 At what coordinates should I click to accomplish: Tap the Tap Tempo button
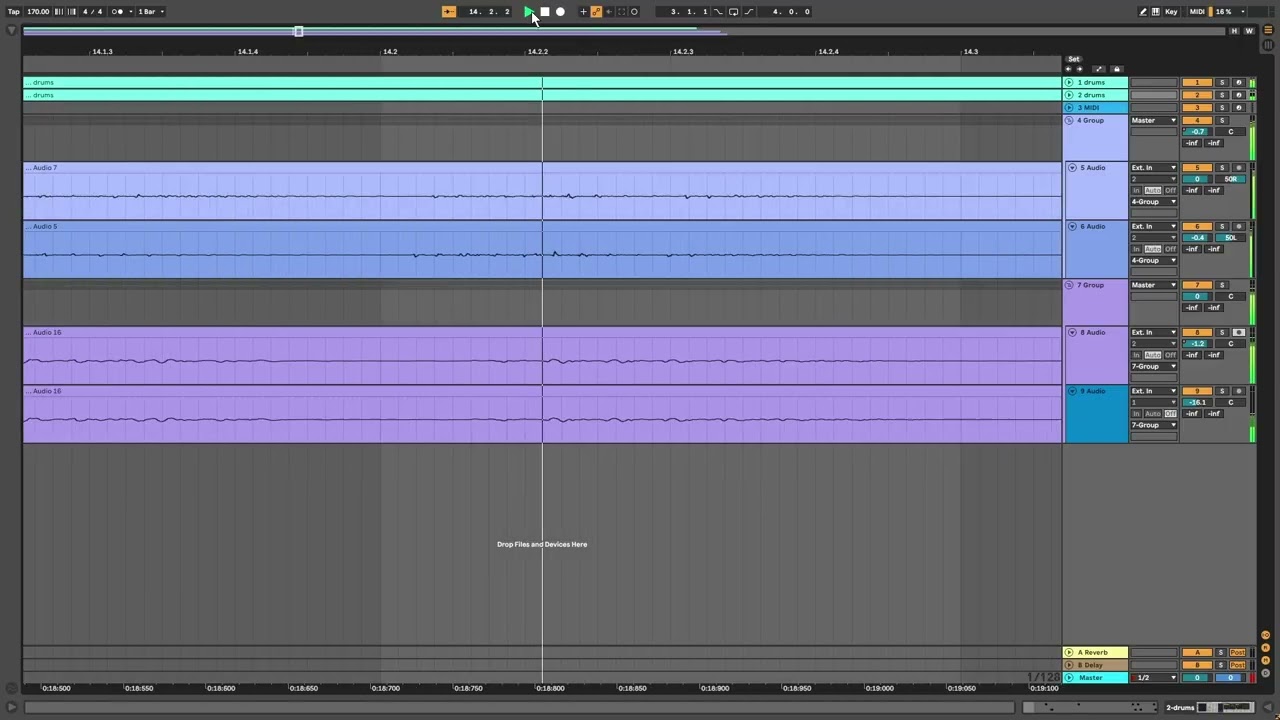[x=14, y=12]
